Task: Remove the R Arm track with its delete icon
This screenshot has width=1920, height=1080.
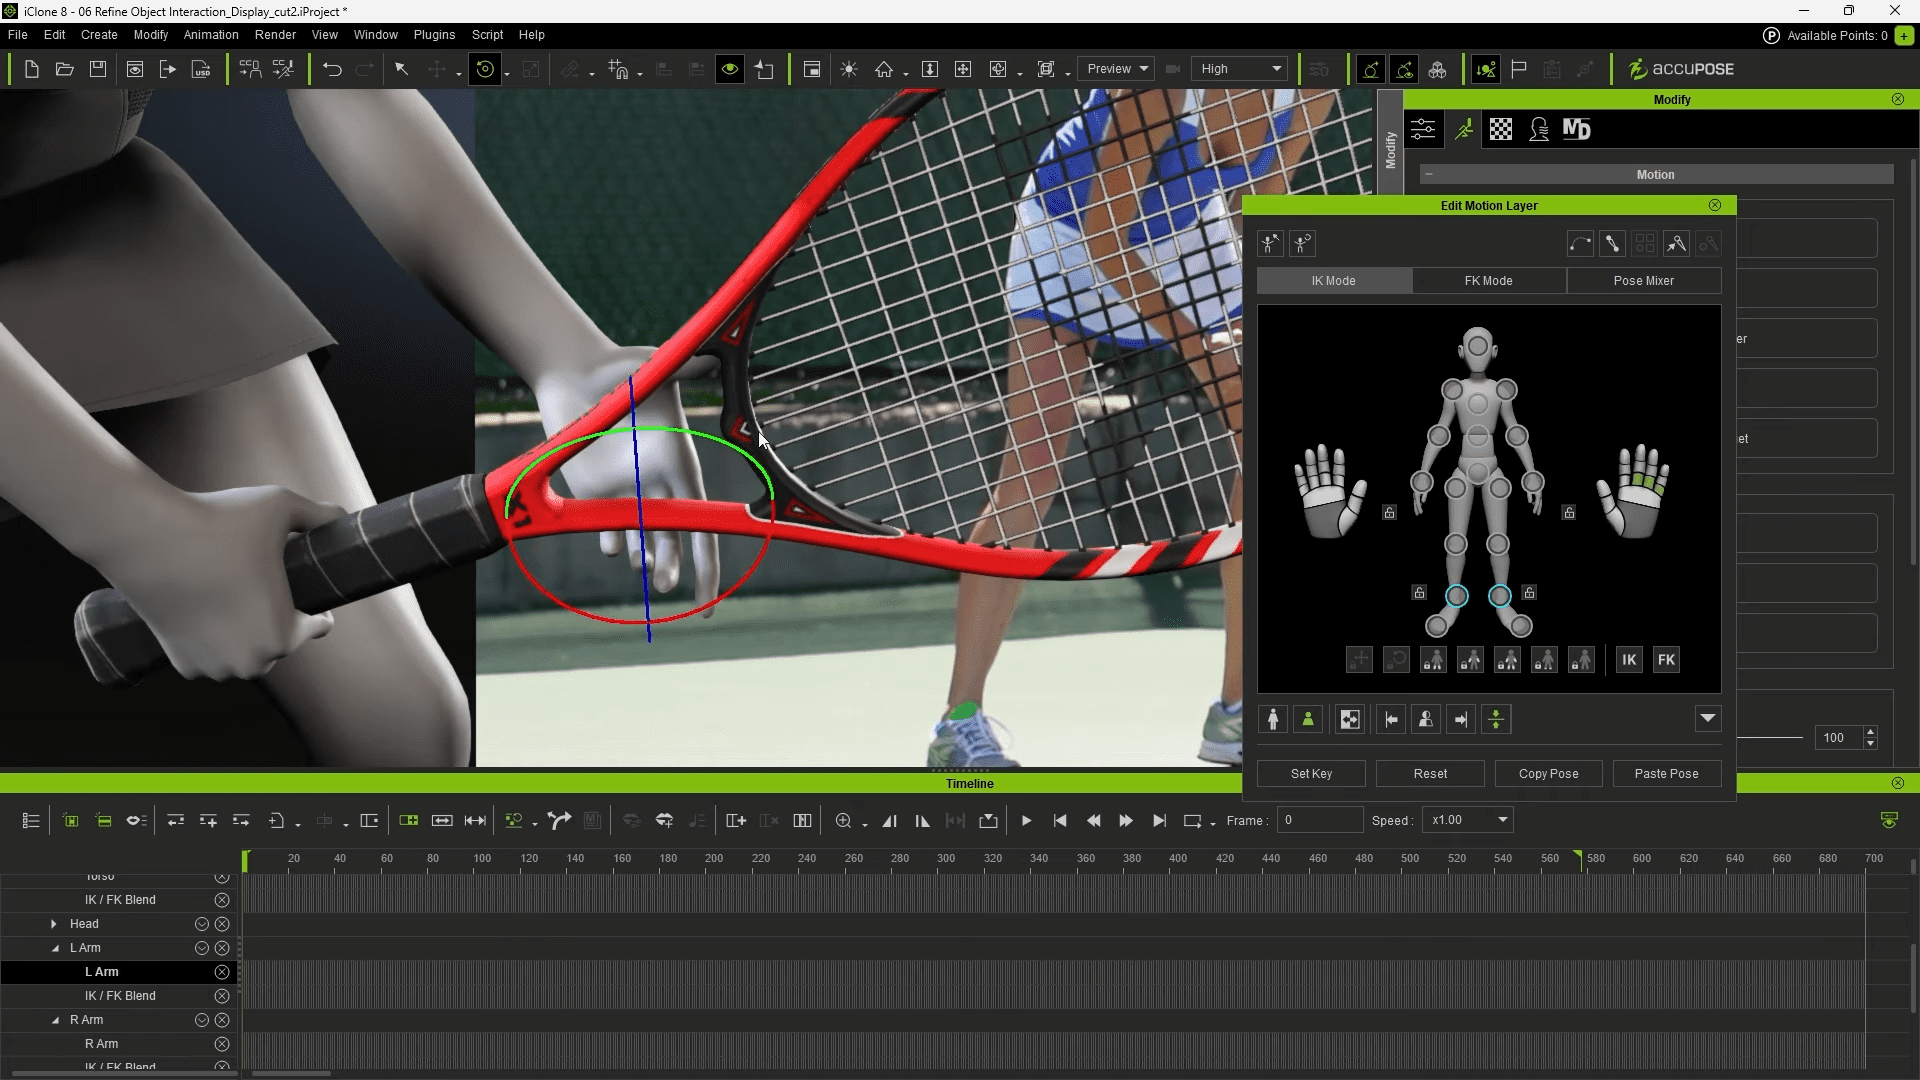Action: click(222, 1019)
